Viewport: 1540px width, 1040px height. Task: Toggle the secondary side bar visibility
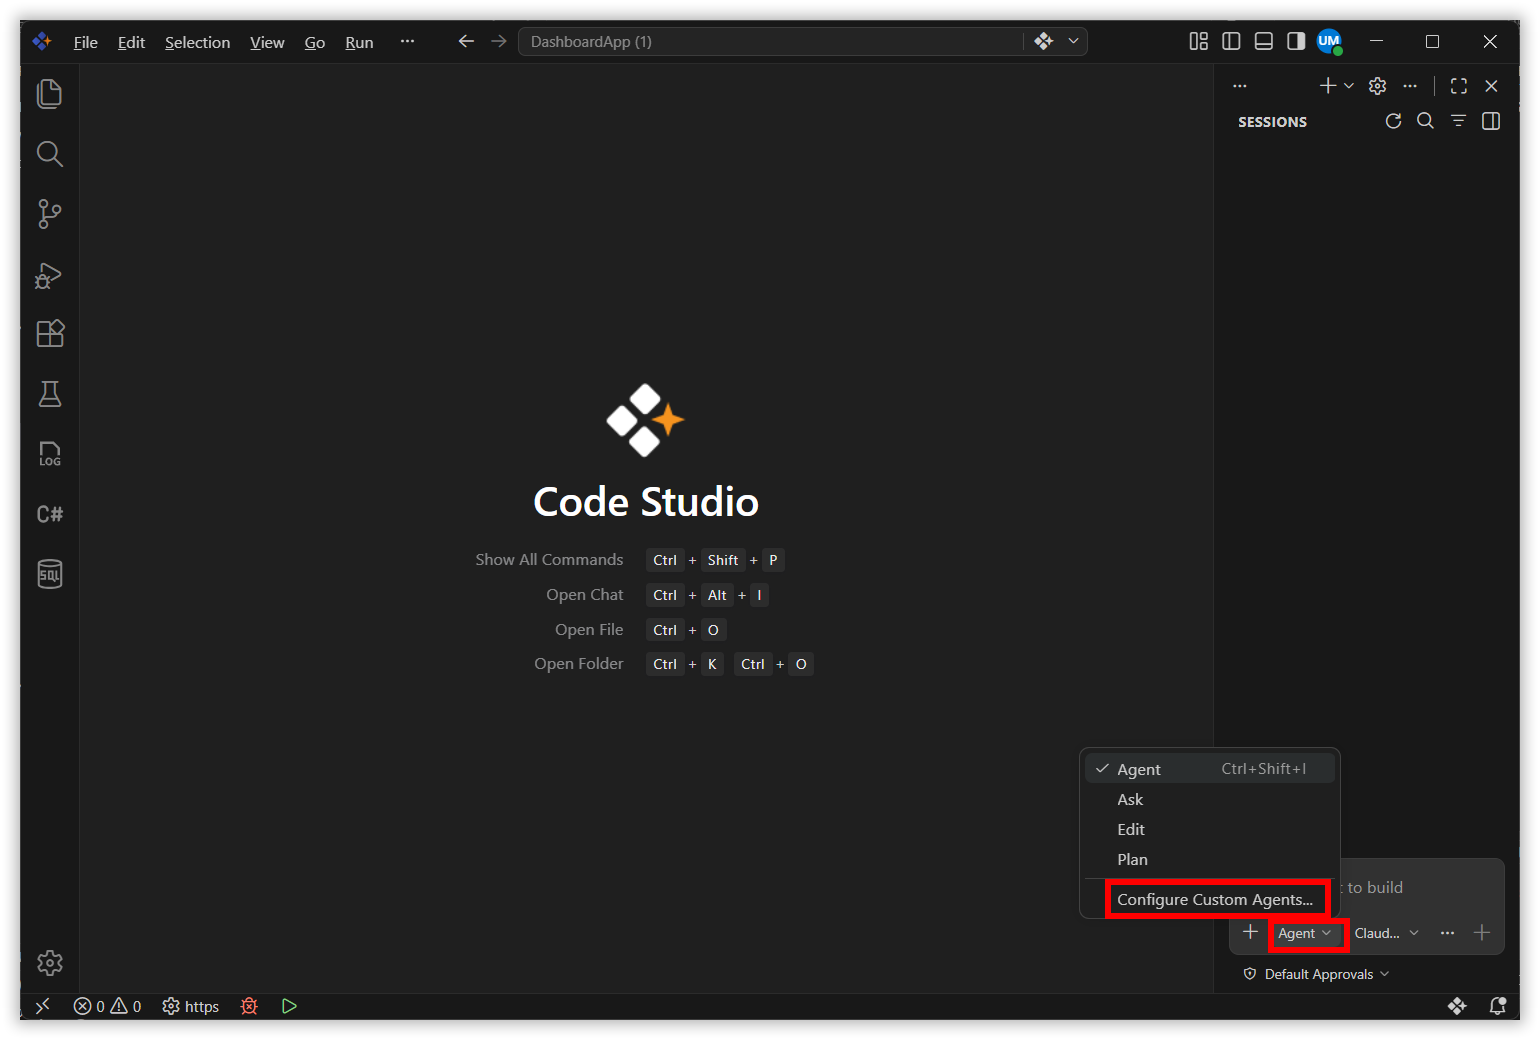[1296, 41]
